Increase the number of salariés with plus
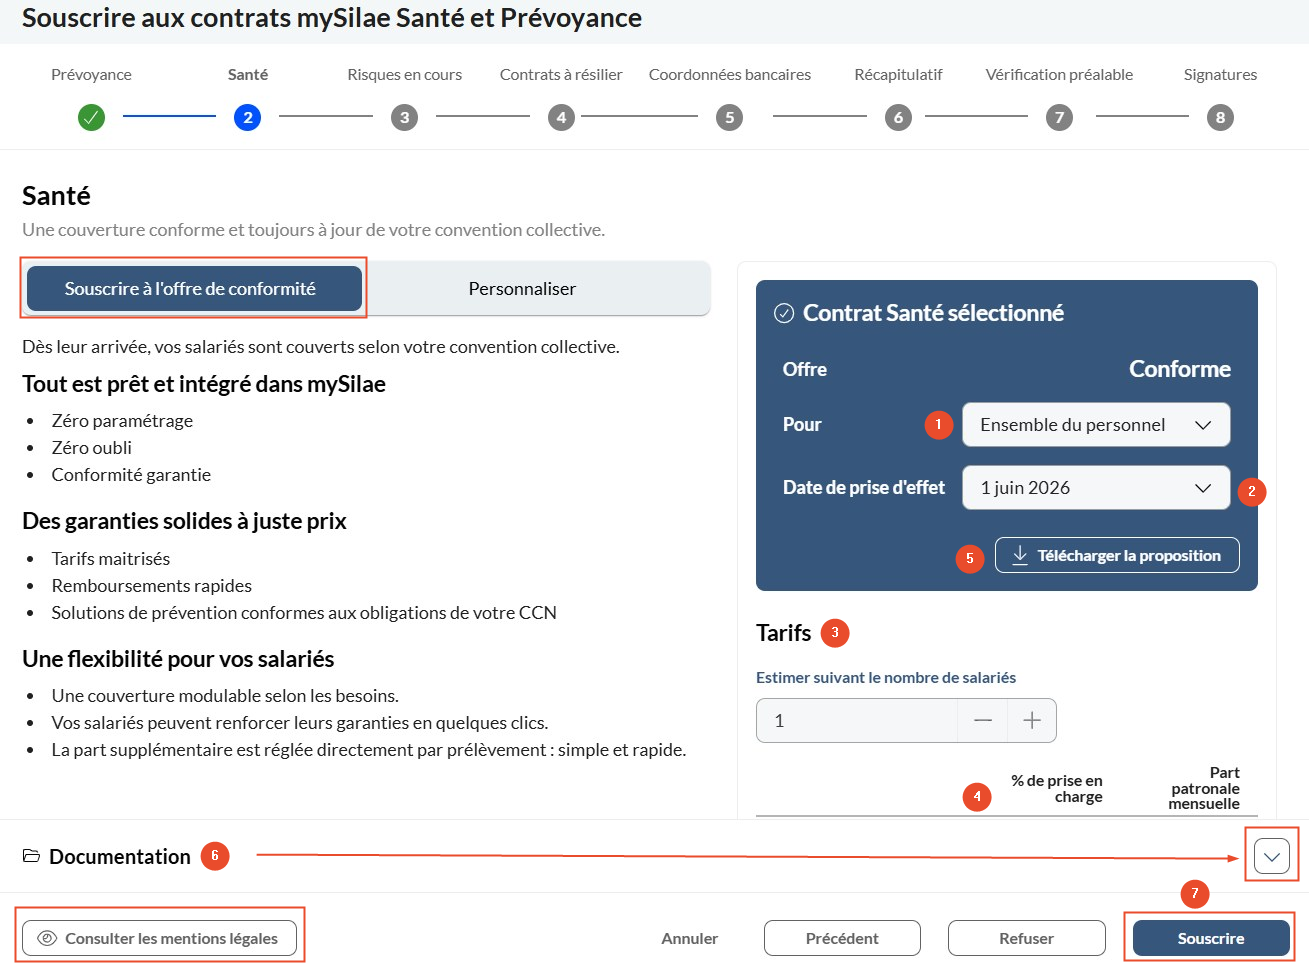This screenshot has width=1309, height=972. coord(1032,720)
